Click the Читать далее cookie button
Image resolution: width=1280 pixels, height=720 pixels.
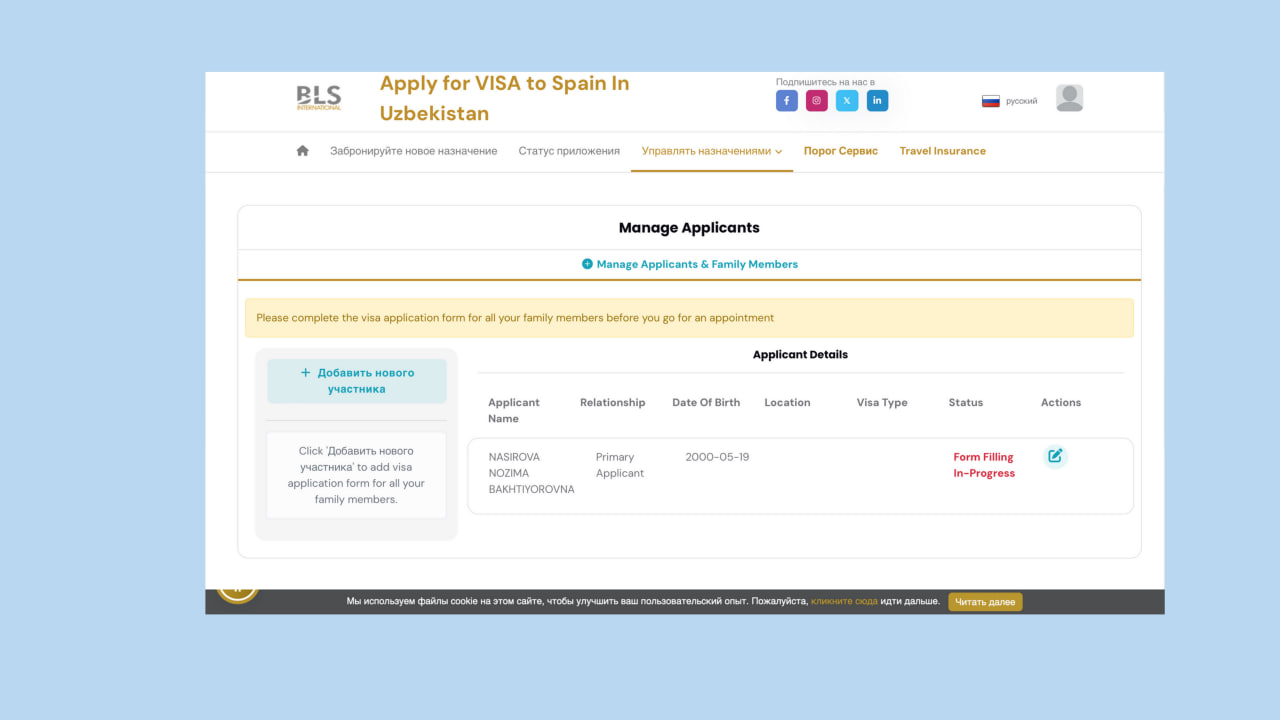985,602
